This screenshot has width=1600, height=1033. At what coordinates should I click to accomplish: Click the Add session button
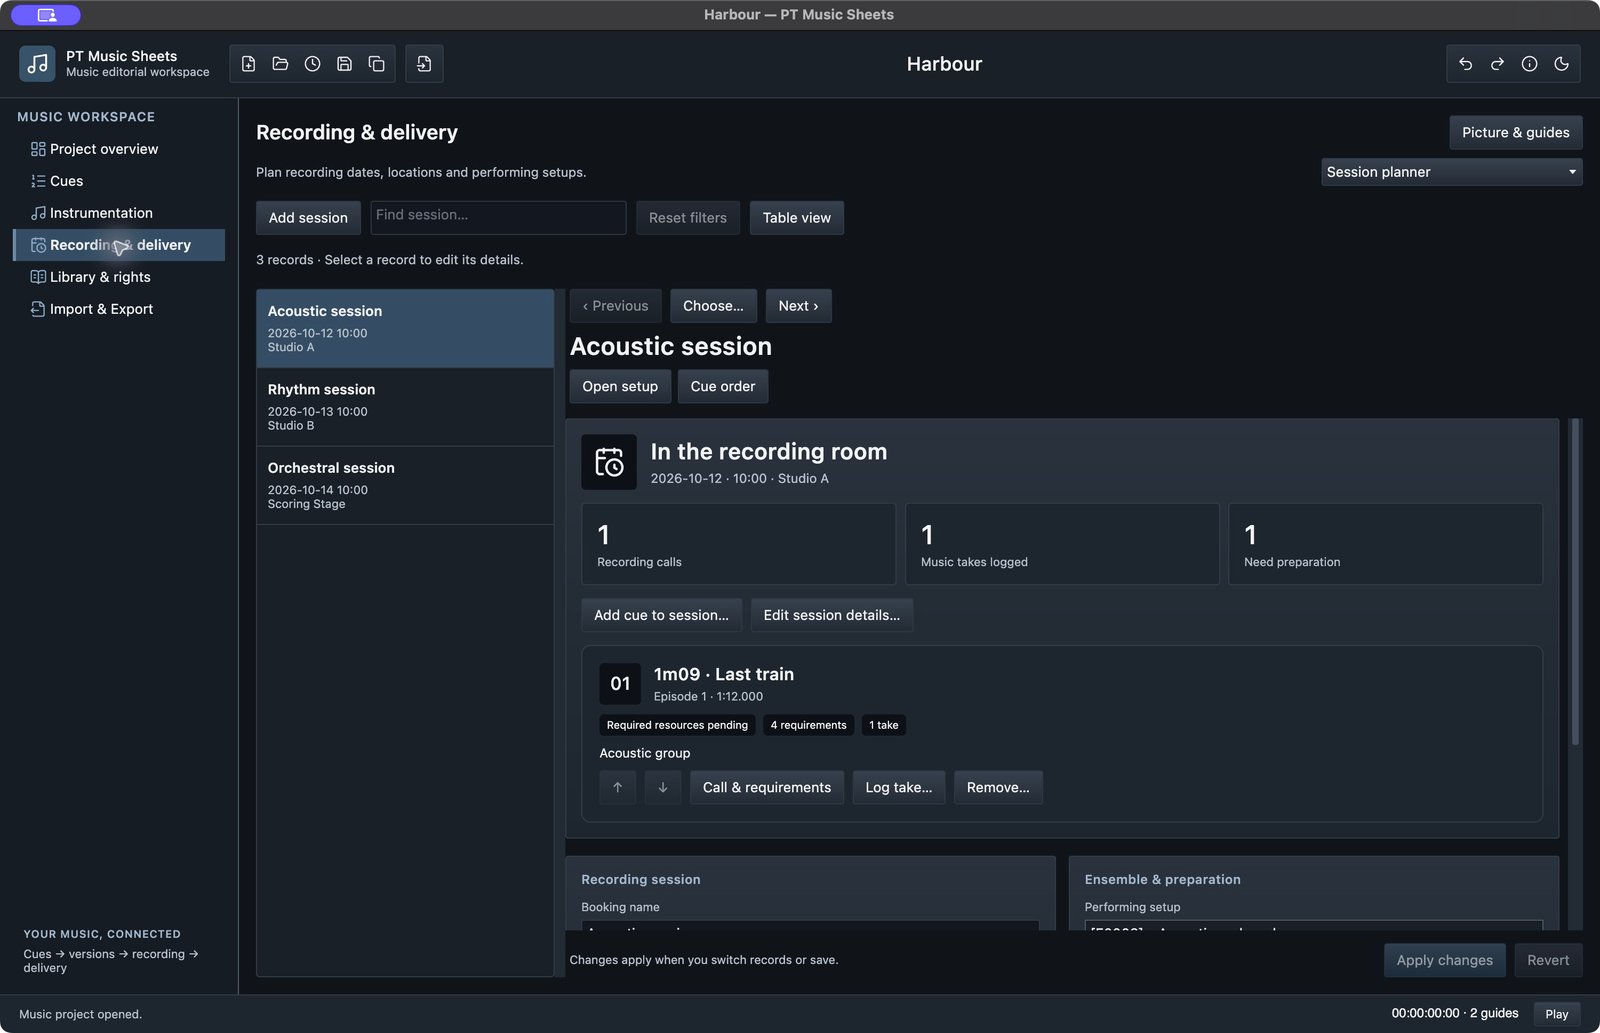click(x=308, y=218)
